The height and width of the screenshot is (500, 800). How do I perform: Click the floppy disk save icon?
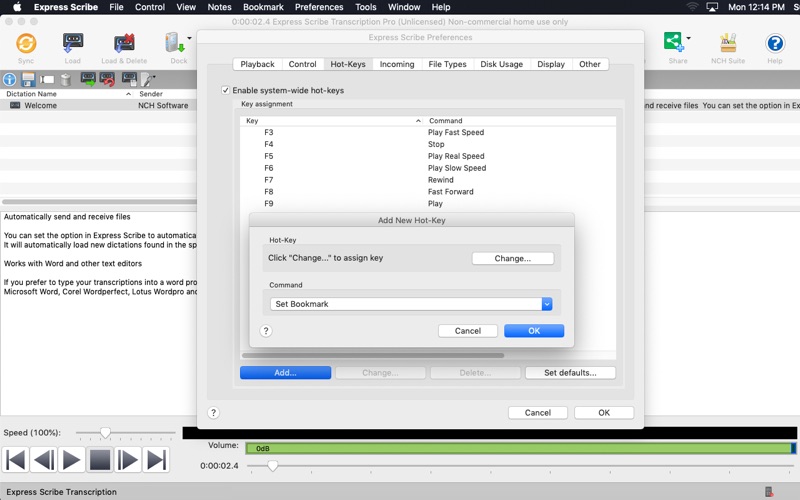click(28, 80)
